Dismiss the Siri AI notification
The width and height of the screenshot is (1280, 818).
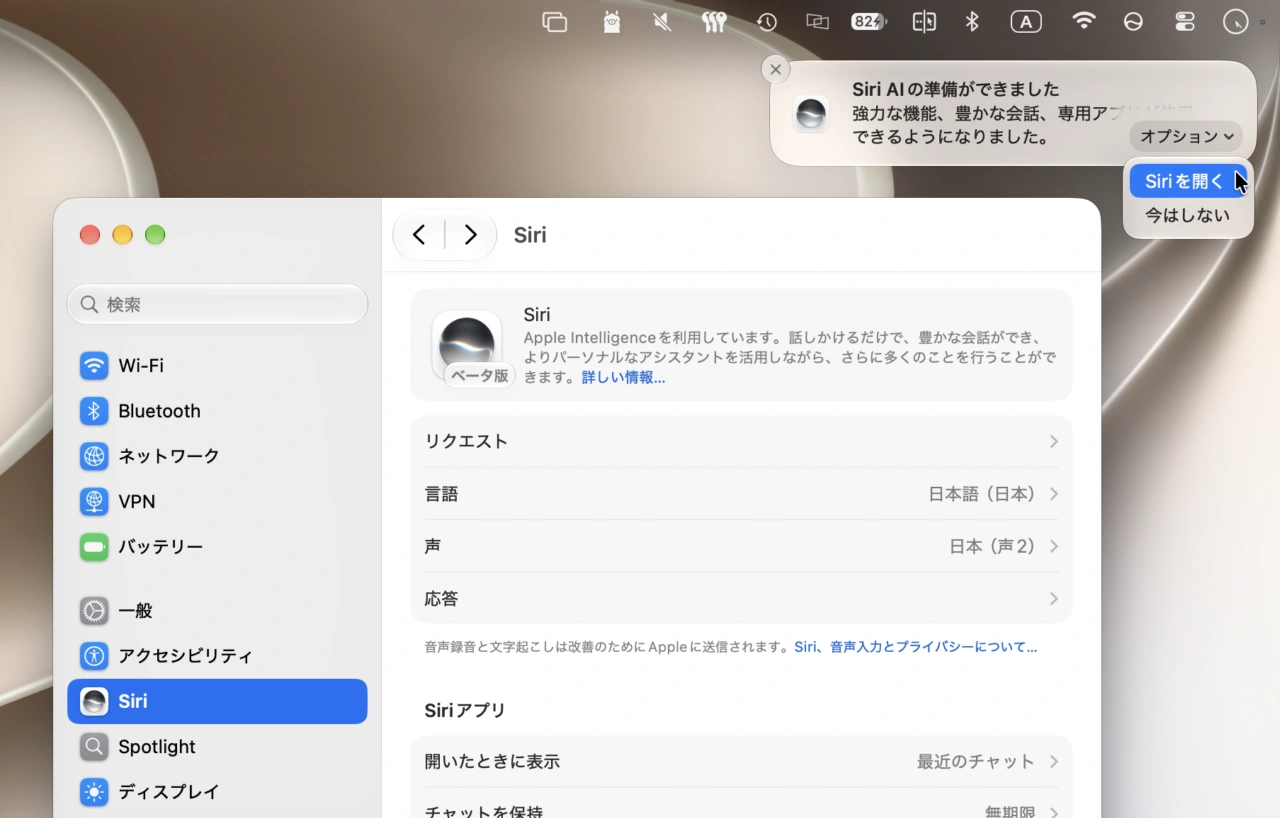coord(775,69)
